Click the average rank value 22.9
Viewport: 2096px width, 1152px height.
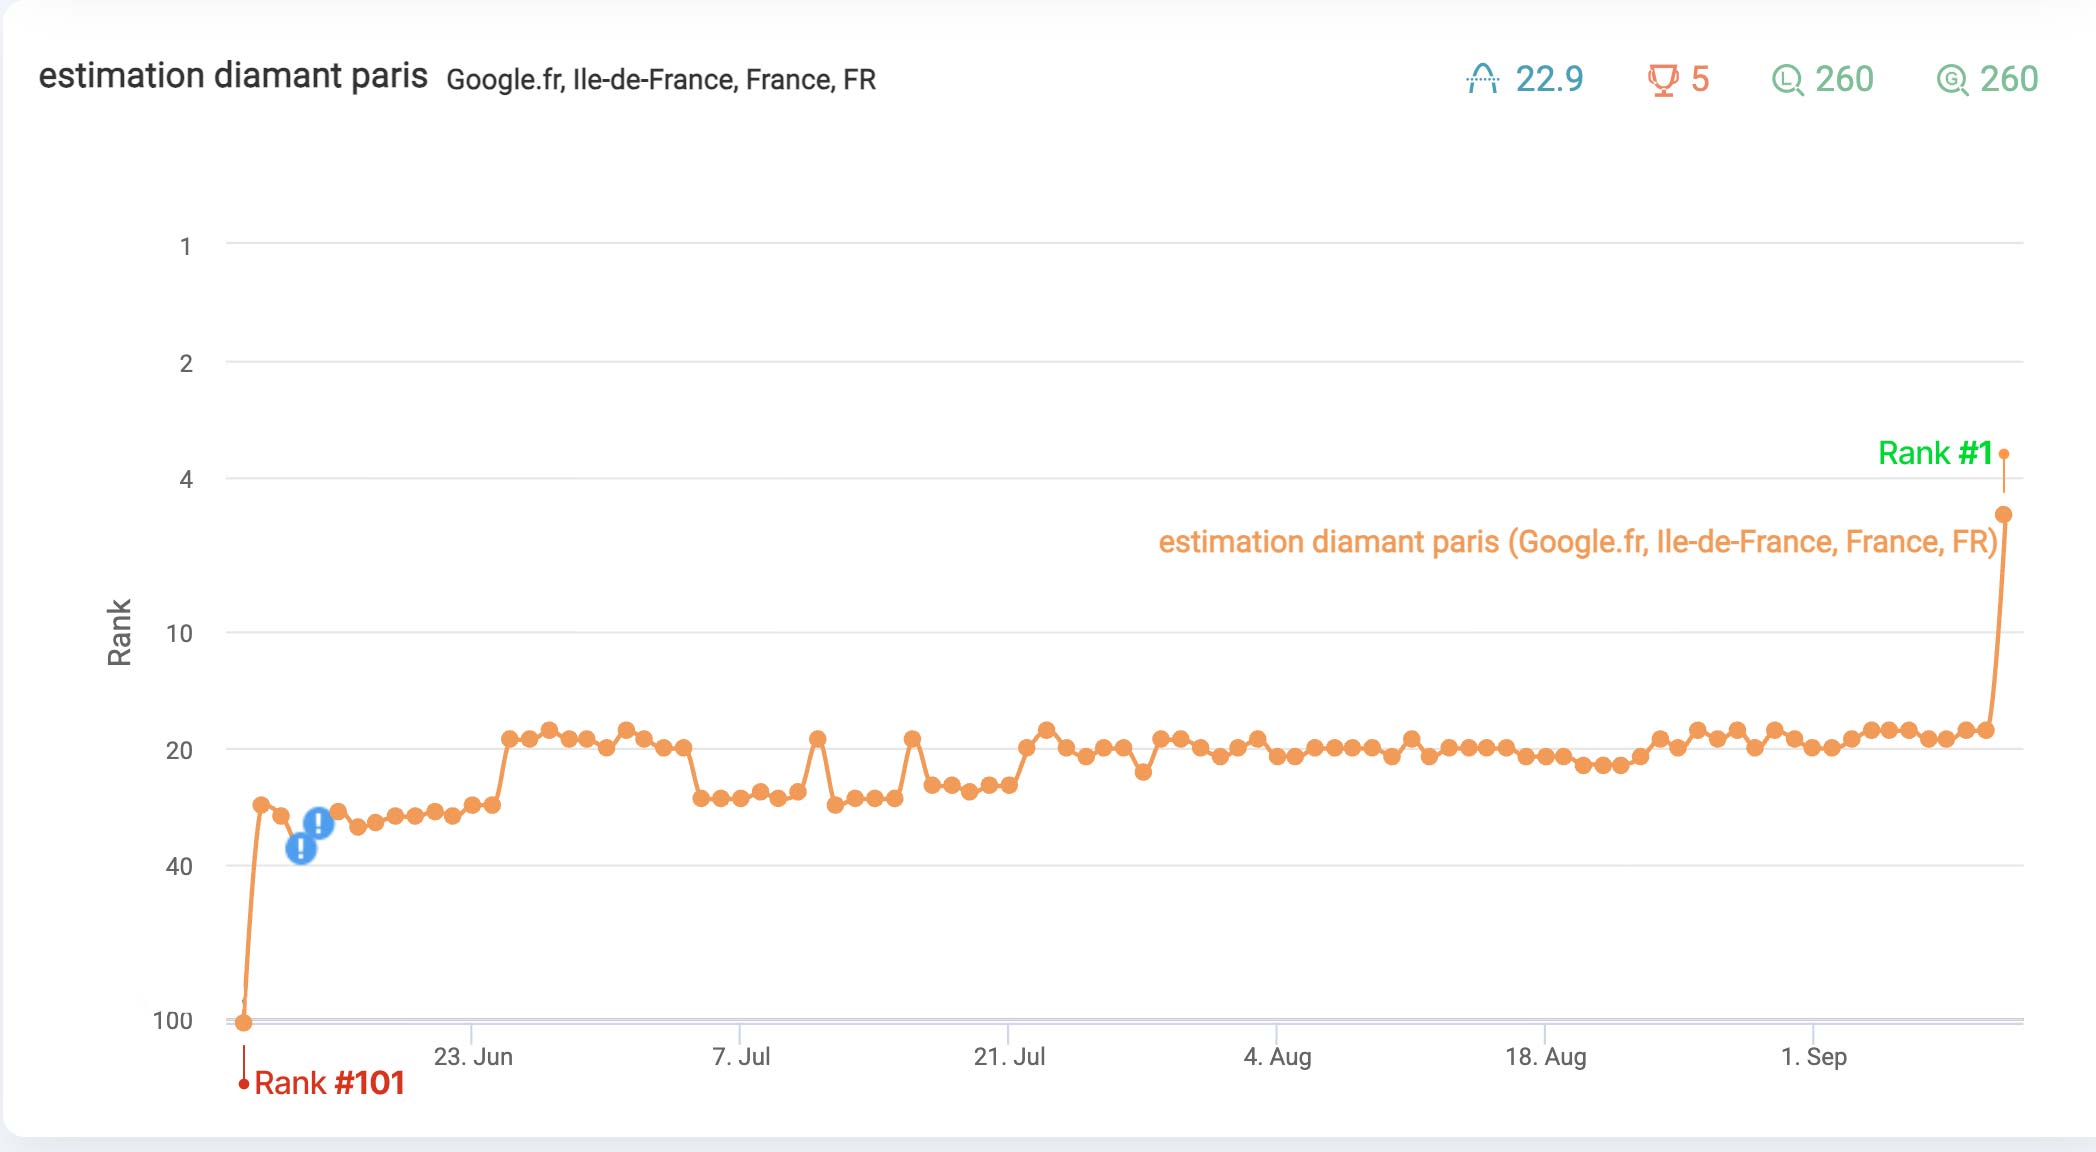click(x=1549, y=79)
